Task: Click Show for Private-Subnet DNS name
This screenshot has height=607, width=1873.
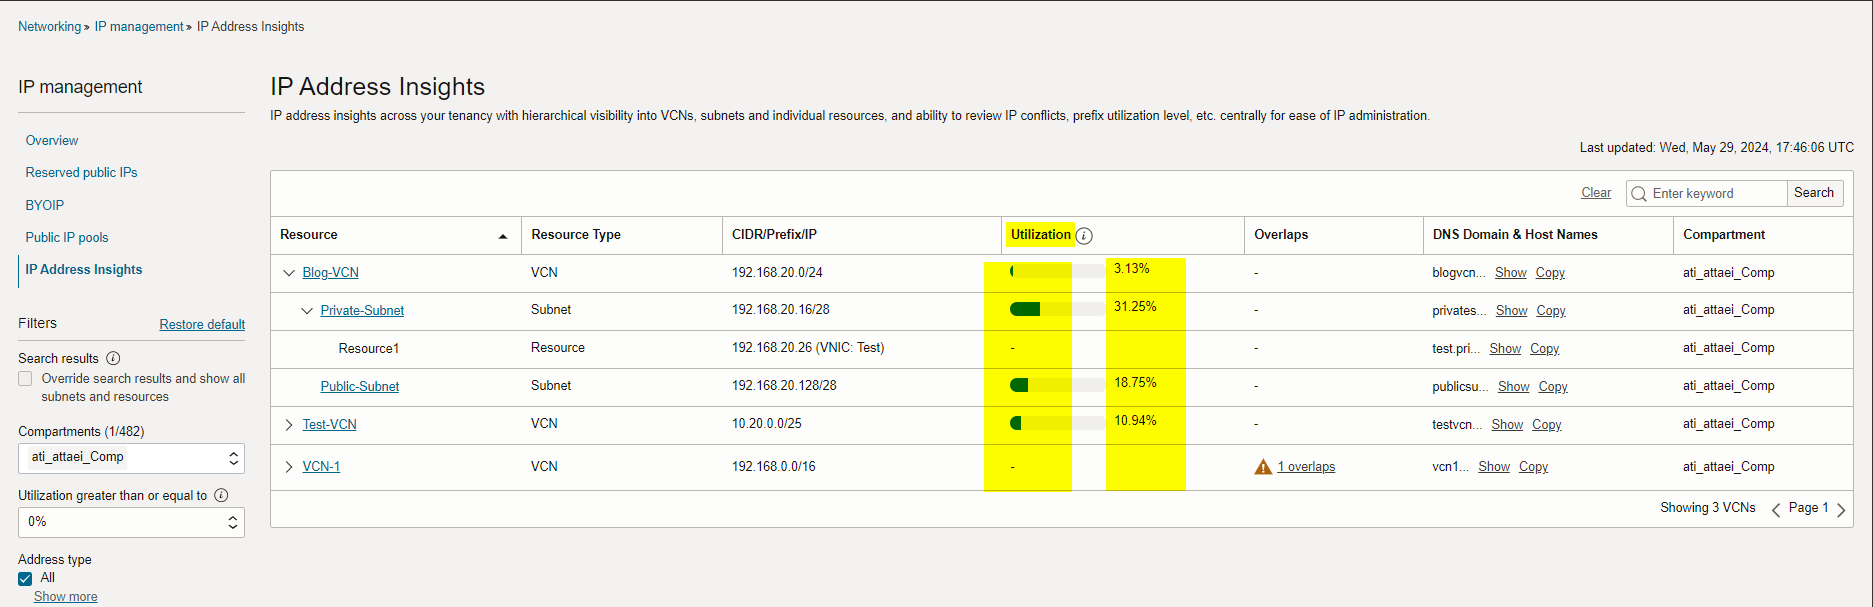Action: coord(1511,311)
